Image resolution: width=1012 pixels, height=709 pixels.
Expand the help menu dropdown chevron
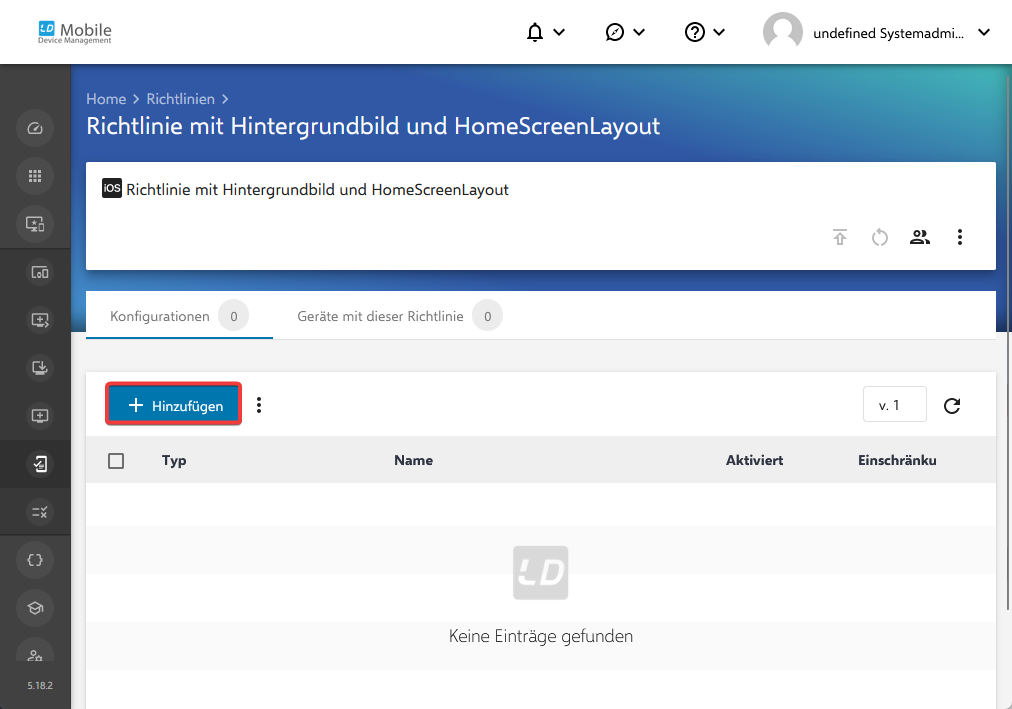tap(719, 32)
